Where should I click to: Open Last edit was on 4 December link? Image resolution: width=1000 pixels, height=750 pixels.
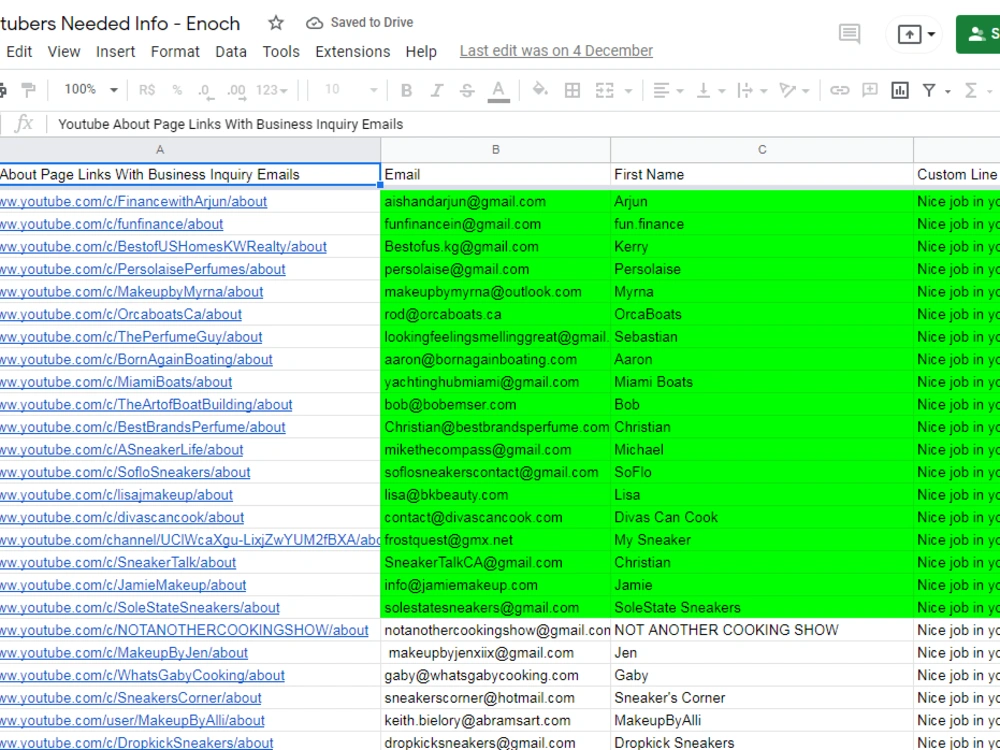click(x=556, y=51)
